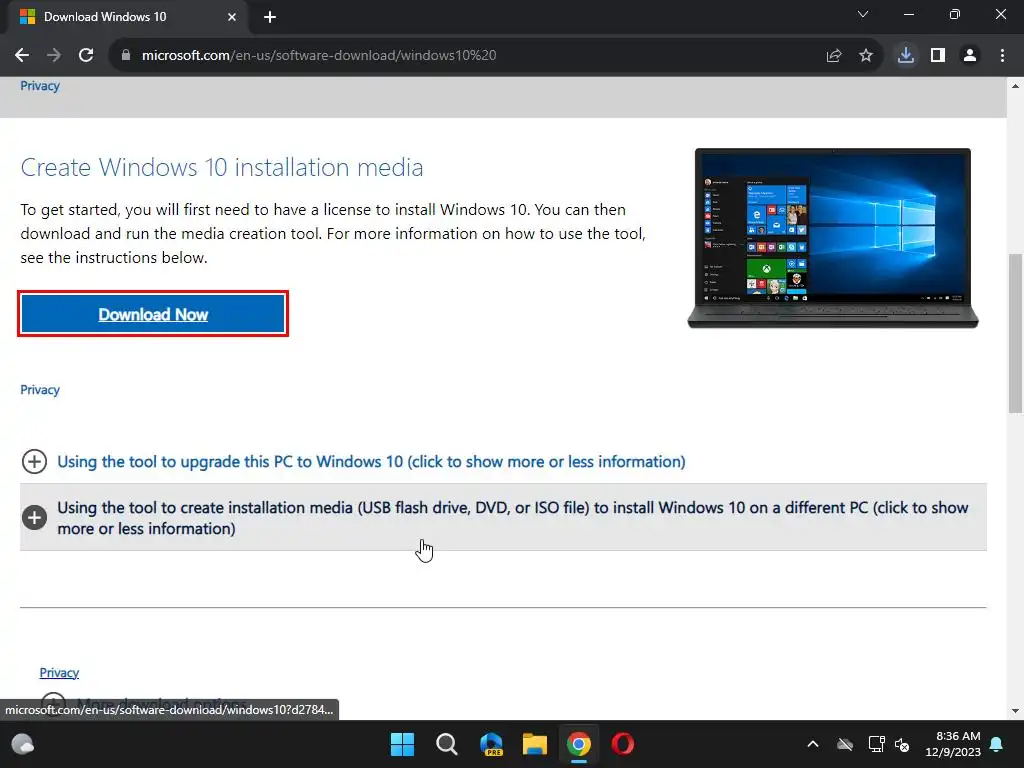
Task: Reload the Download Windows 10 page
Action: pyautogui.click(x=86, y=56)
